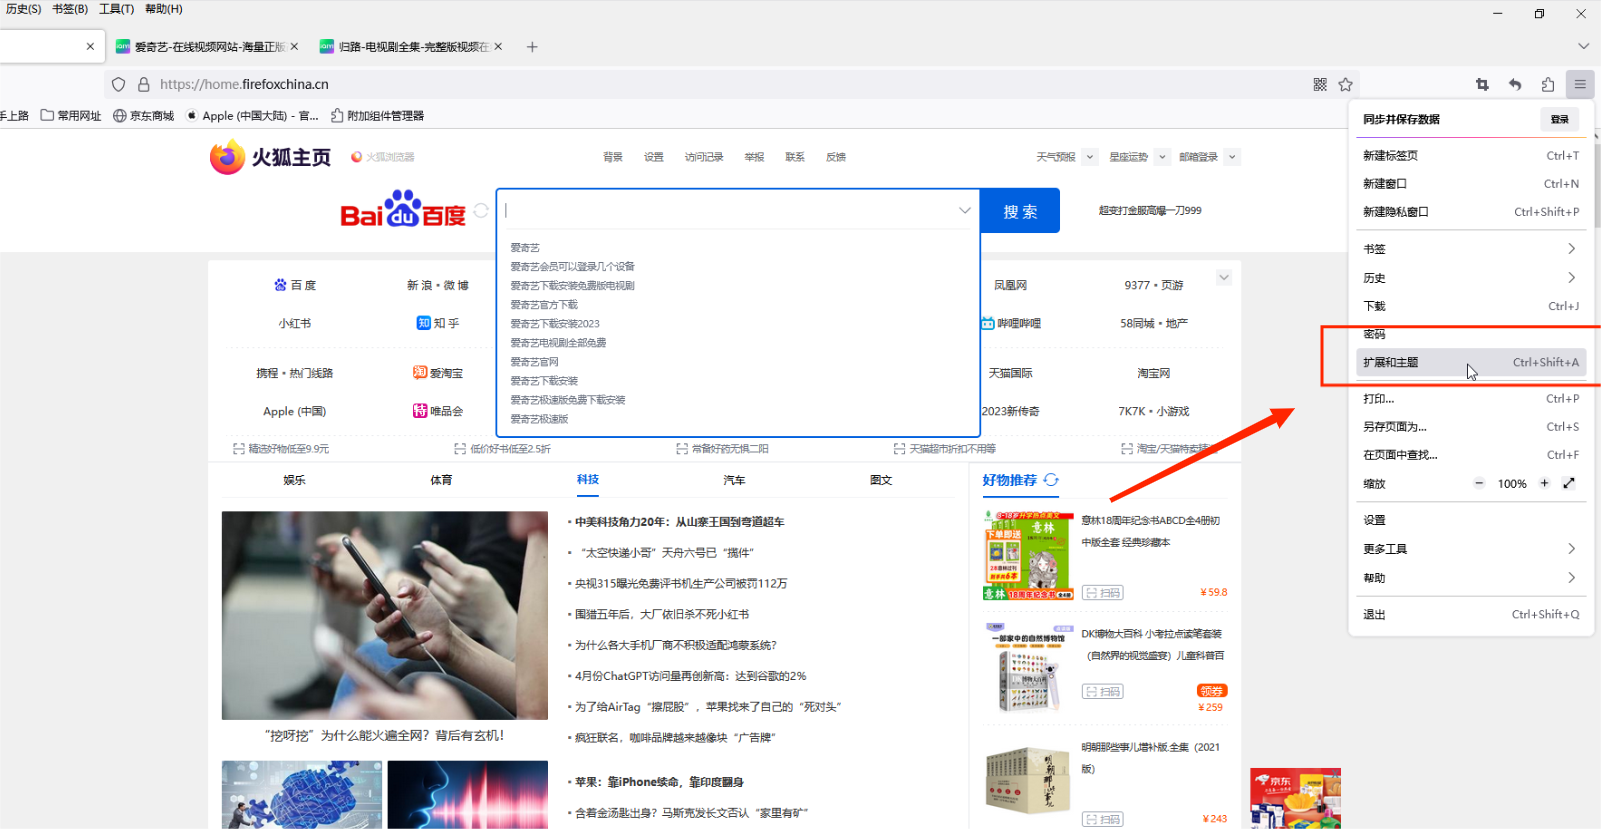Click the Baidu logo beside search box
This screenshot has height=829, width=1601.
pyautogui.click(x=403, y=209)
